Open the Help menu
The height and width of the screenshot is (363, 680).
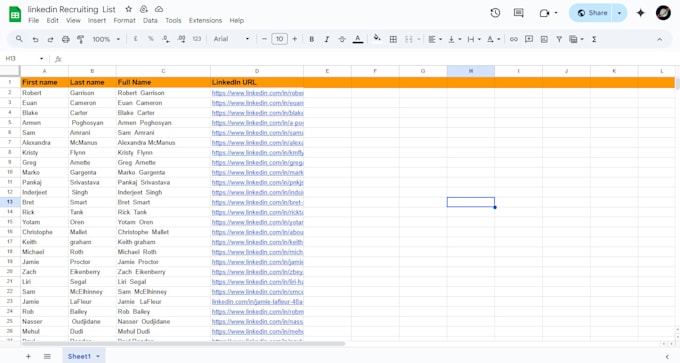click(x=236, y=20)
